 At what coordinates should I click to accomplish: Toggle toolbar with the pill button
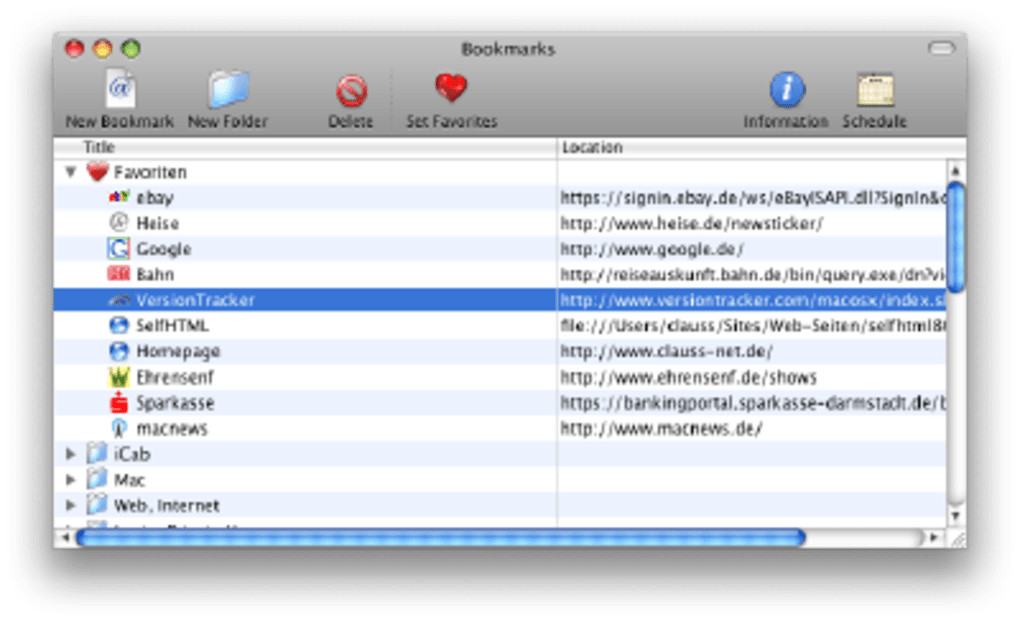click(941, 48)
